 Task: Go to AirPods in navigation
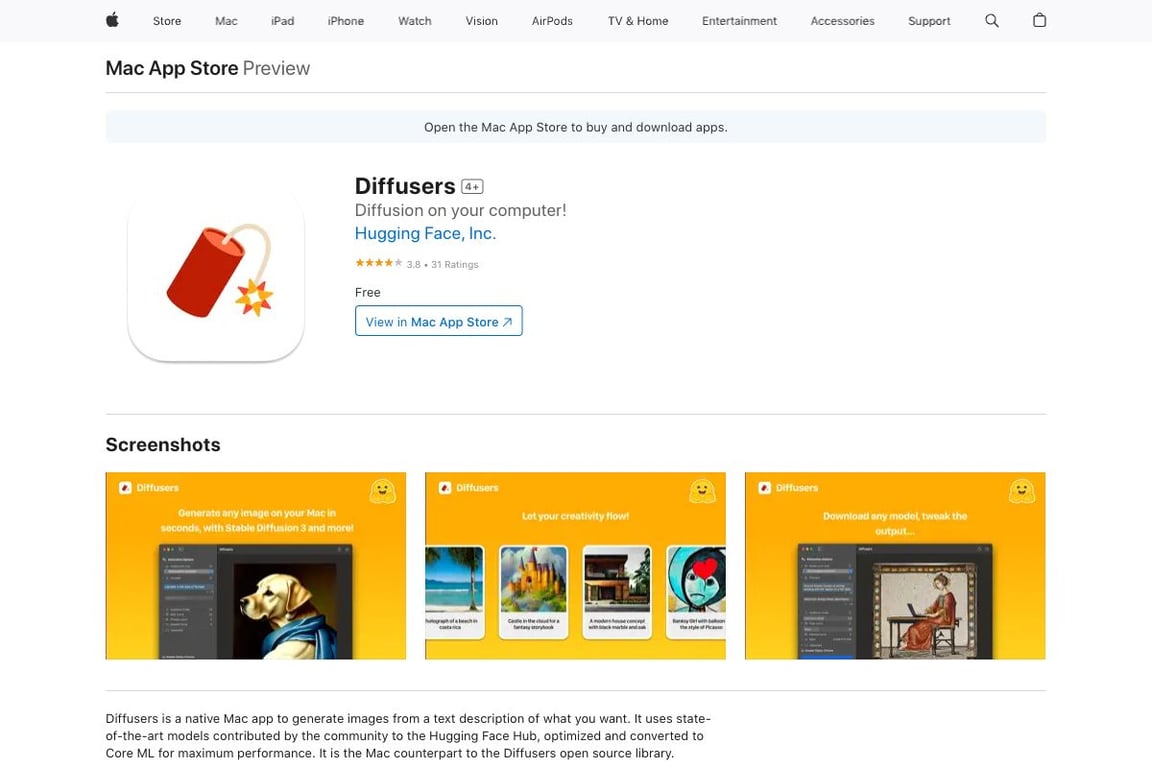coord(552,21)
